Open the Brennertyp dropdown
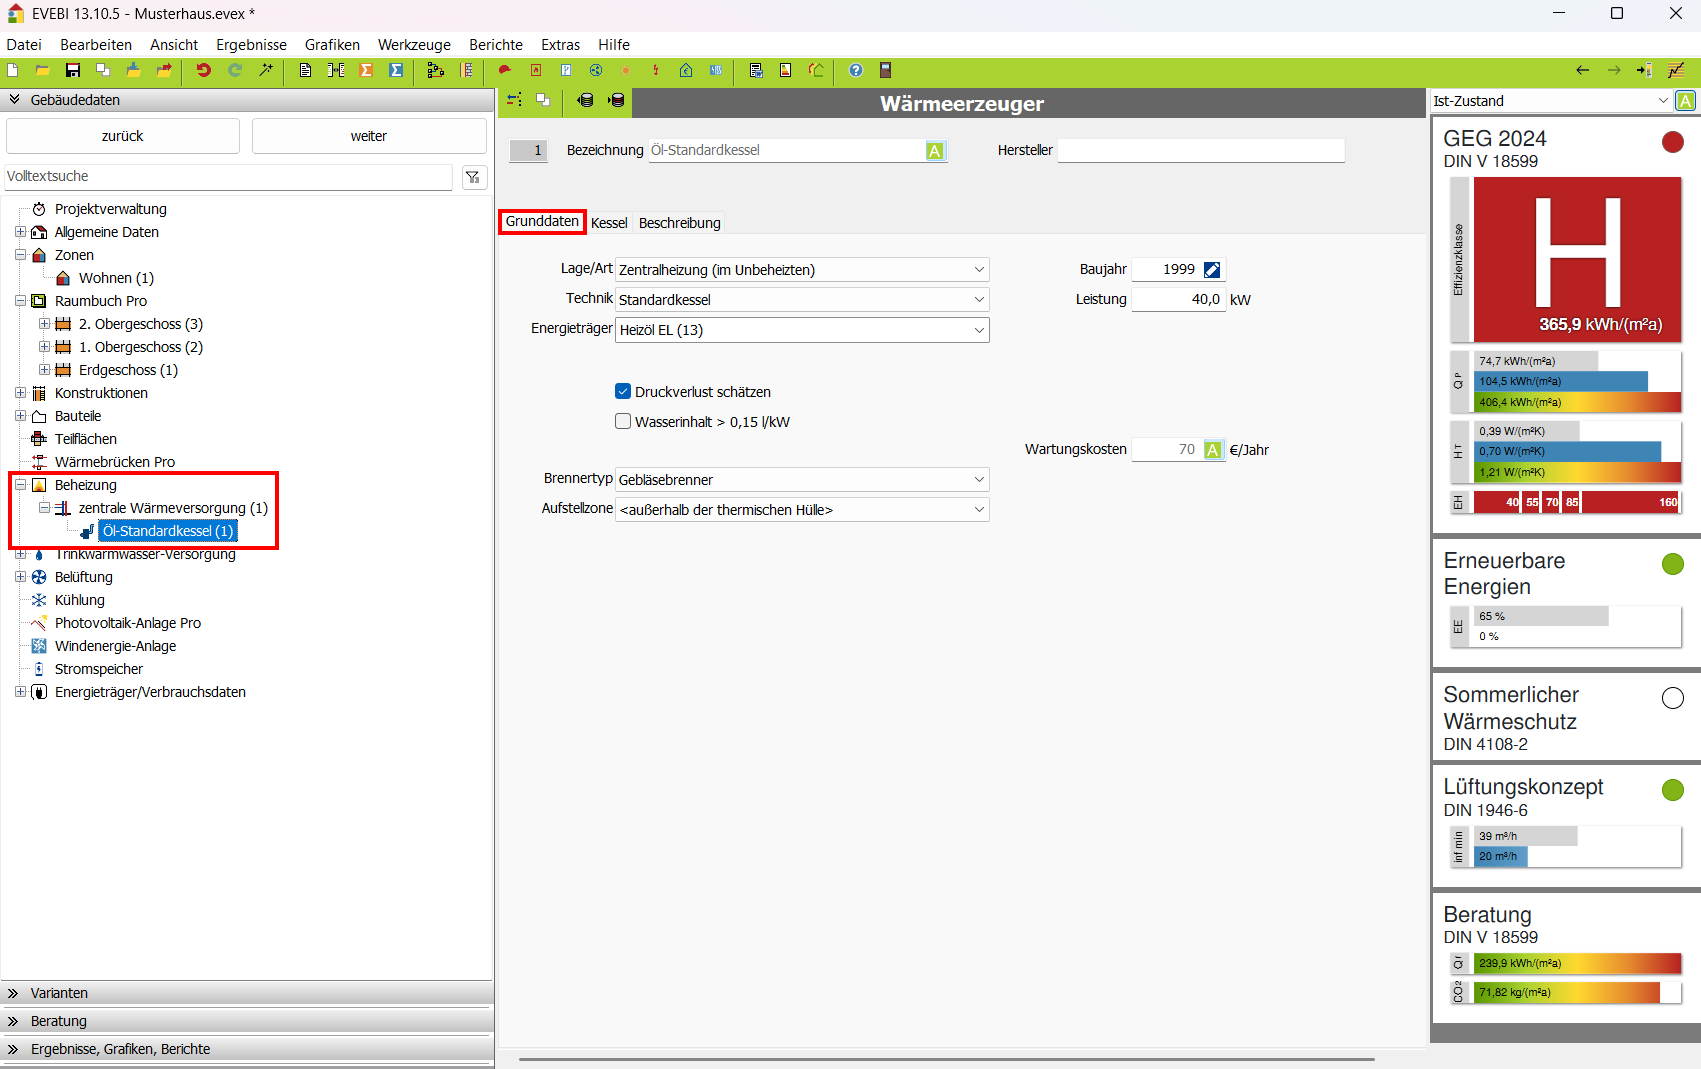This screenshot has width=1701, height=1069. [978, 480]
